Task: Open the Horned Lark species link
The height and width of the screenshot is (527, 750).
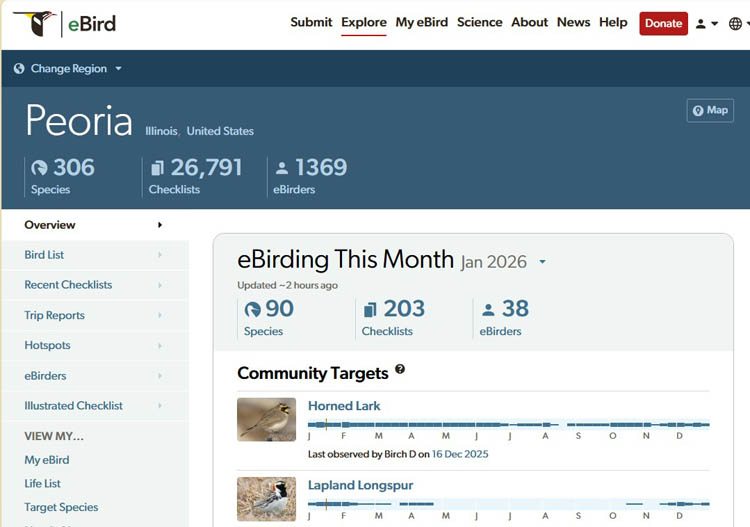Action: point(344,406)
